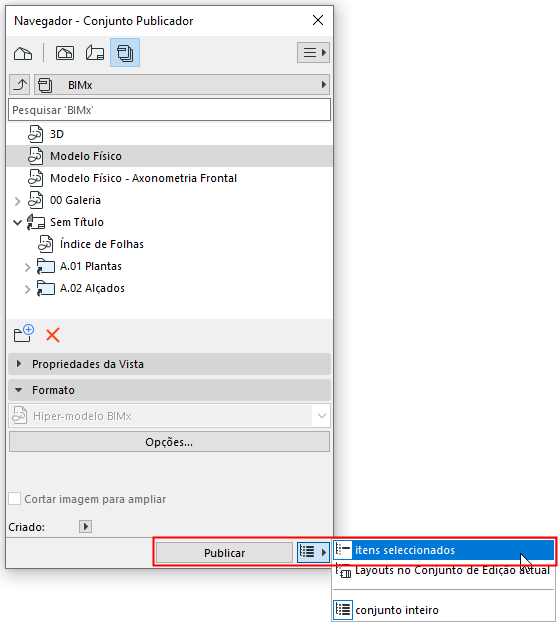The height and width of the screenshot is (627, 559).
Task: Click the Sem Título book icon
Action: 36,222
